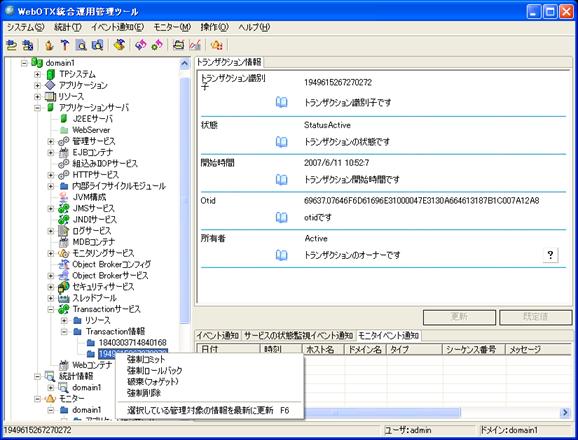Select the モニタイベント通知 tab
The height and width of the screenshot is (440, 578).
click(389, 335)
